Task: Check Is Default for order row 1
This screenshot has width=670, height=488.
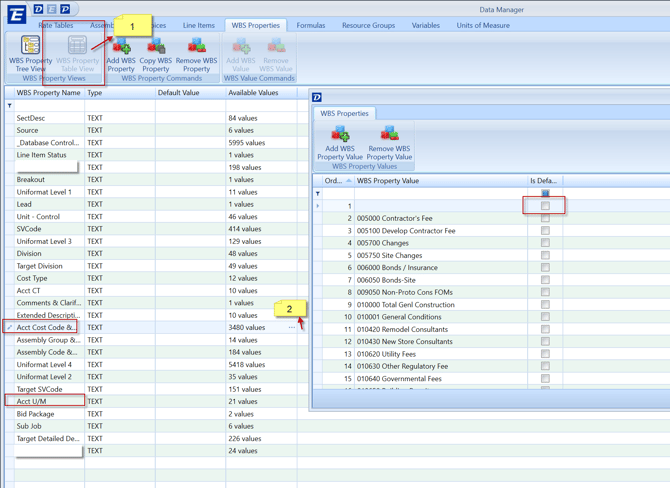Action: click(x=545, y=206)
